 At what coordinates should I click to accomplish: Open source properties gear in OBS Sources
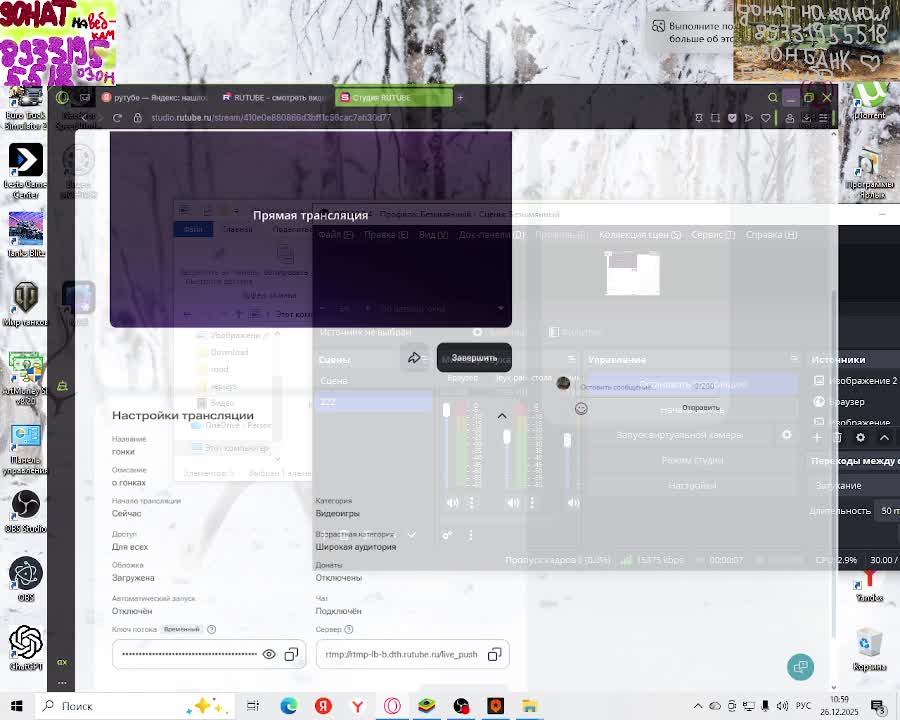(x=860, y=438)
